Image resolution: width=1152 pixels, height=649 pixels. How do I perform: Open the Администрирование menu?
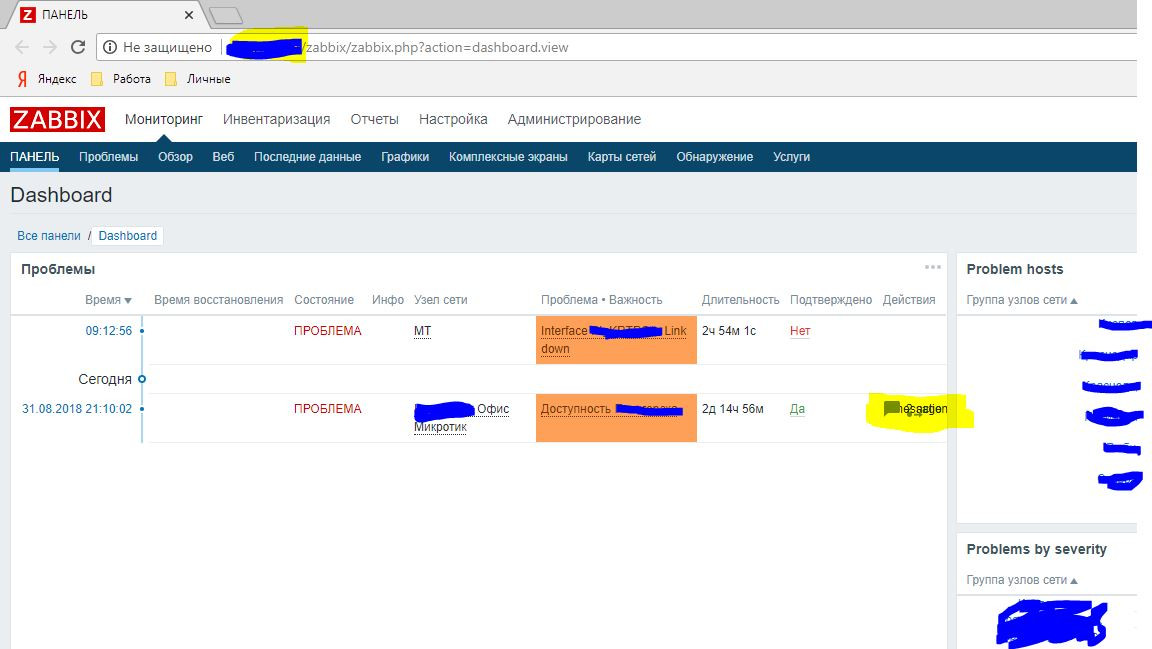pos(575,119)
